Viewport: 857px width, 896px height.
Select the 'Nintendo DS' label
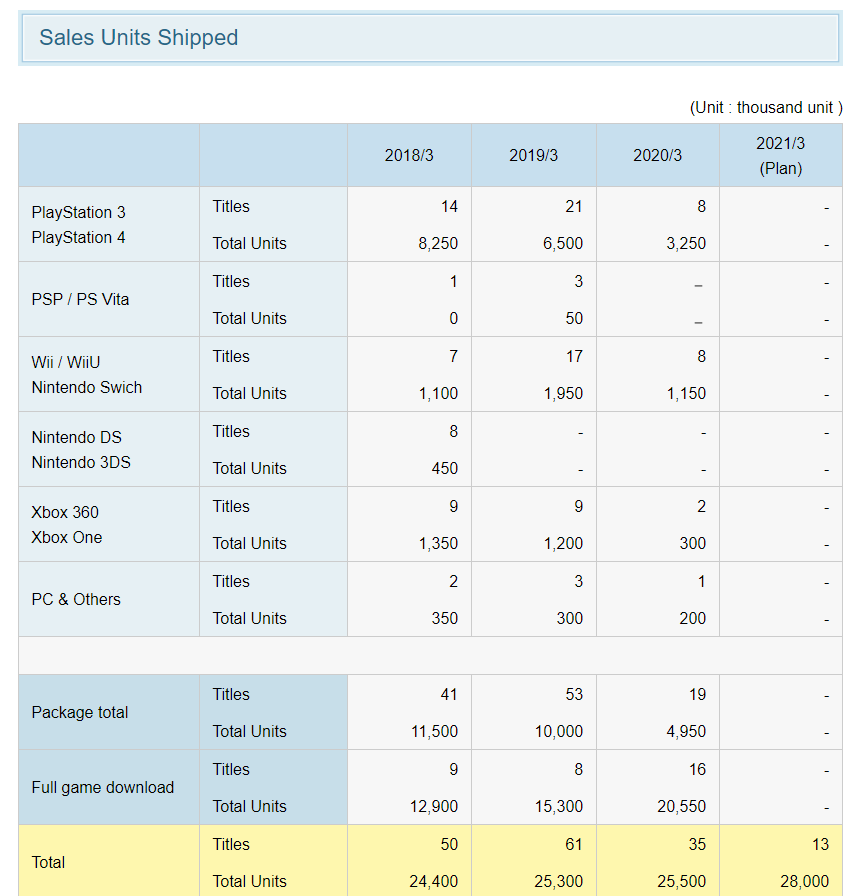[77, 438]
